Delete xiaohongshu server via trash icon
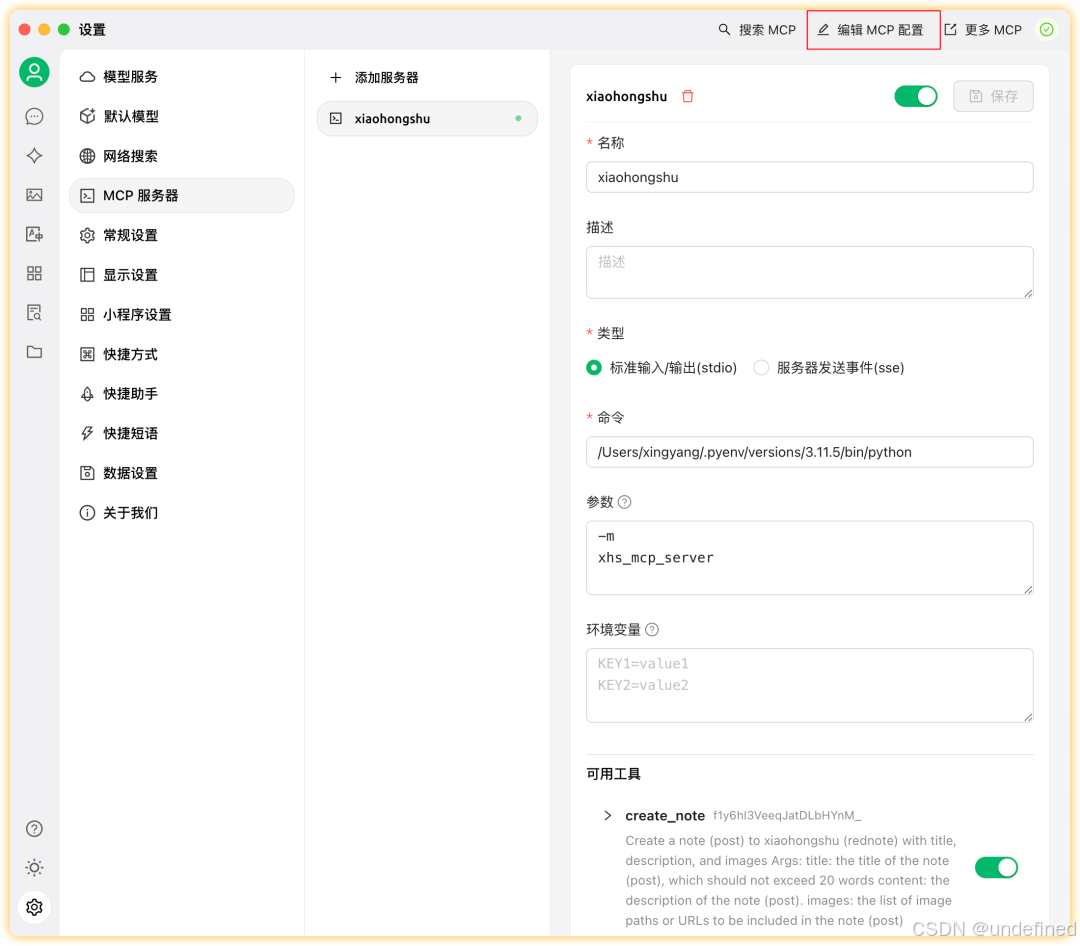 687,96
